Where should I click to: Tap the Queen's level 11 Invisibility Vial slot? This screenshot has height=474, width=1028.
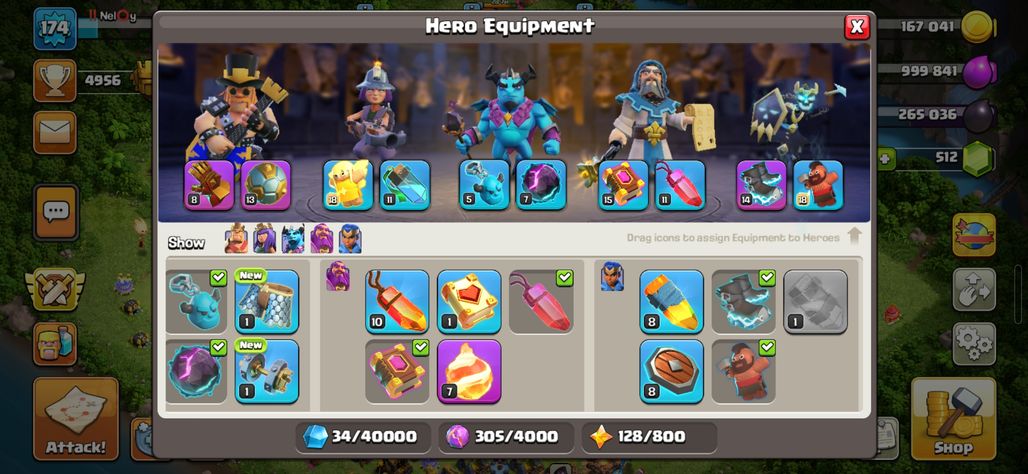(405, 185)
